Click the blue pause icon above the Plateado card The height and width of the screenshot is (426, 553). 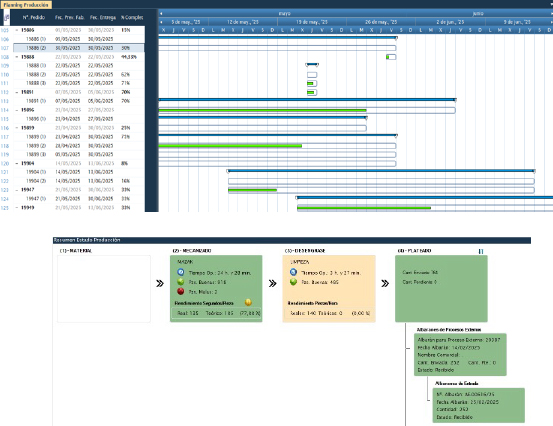coord(481,251)
